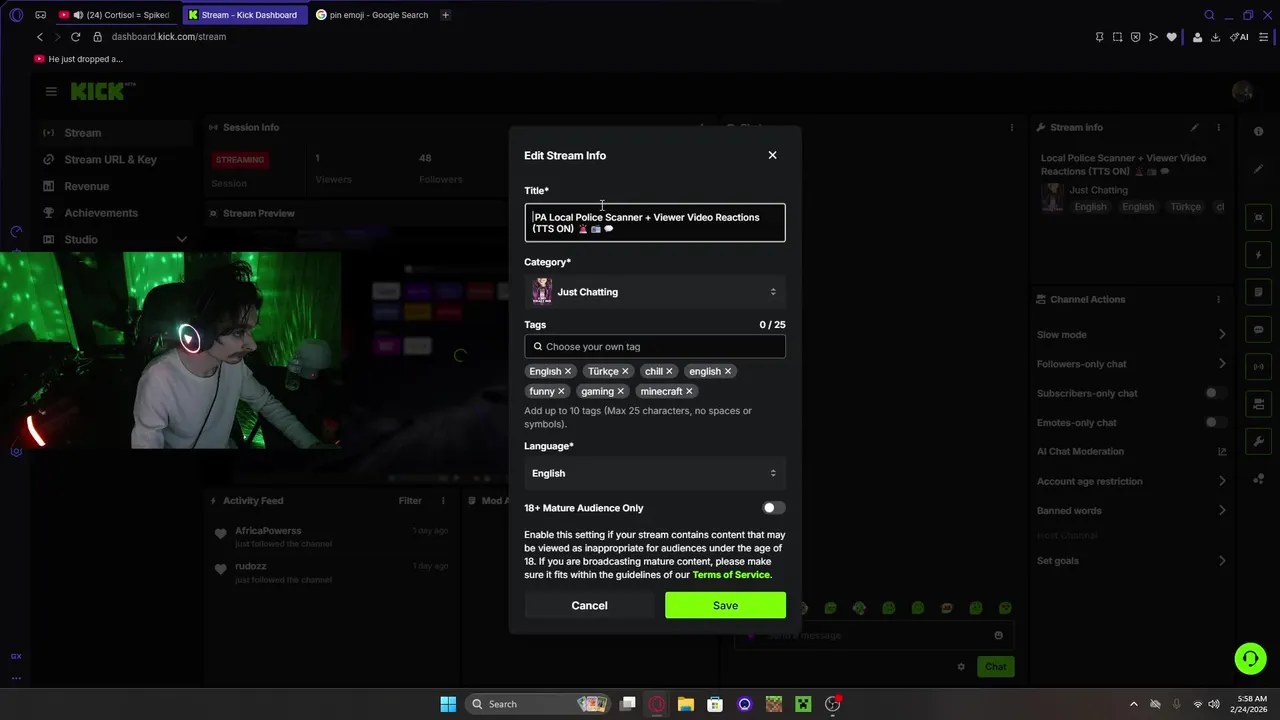Open the Language dropdown set to English
This screenshot has width=1280, height=720.
pos(655,473)
